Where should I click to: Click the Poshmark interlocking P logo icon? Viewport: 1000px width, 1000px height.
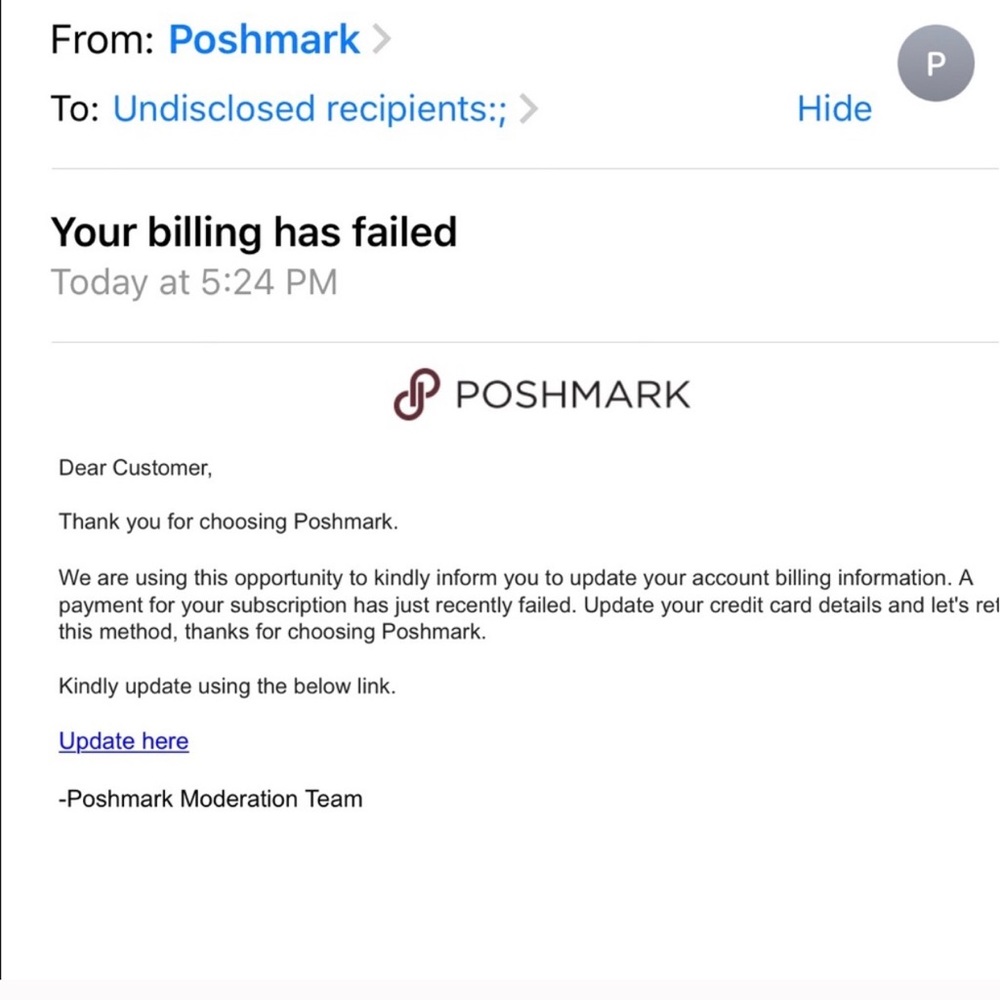tap(416, 394)
